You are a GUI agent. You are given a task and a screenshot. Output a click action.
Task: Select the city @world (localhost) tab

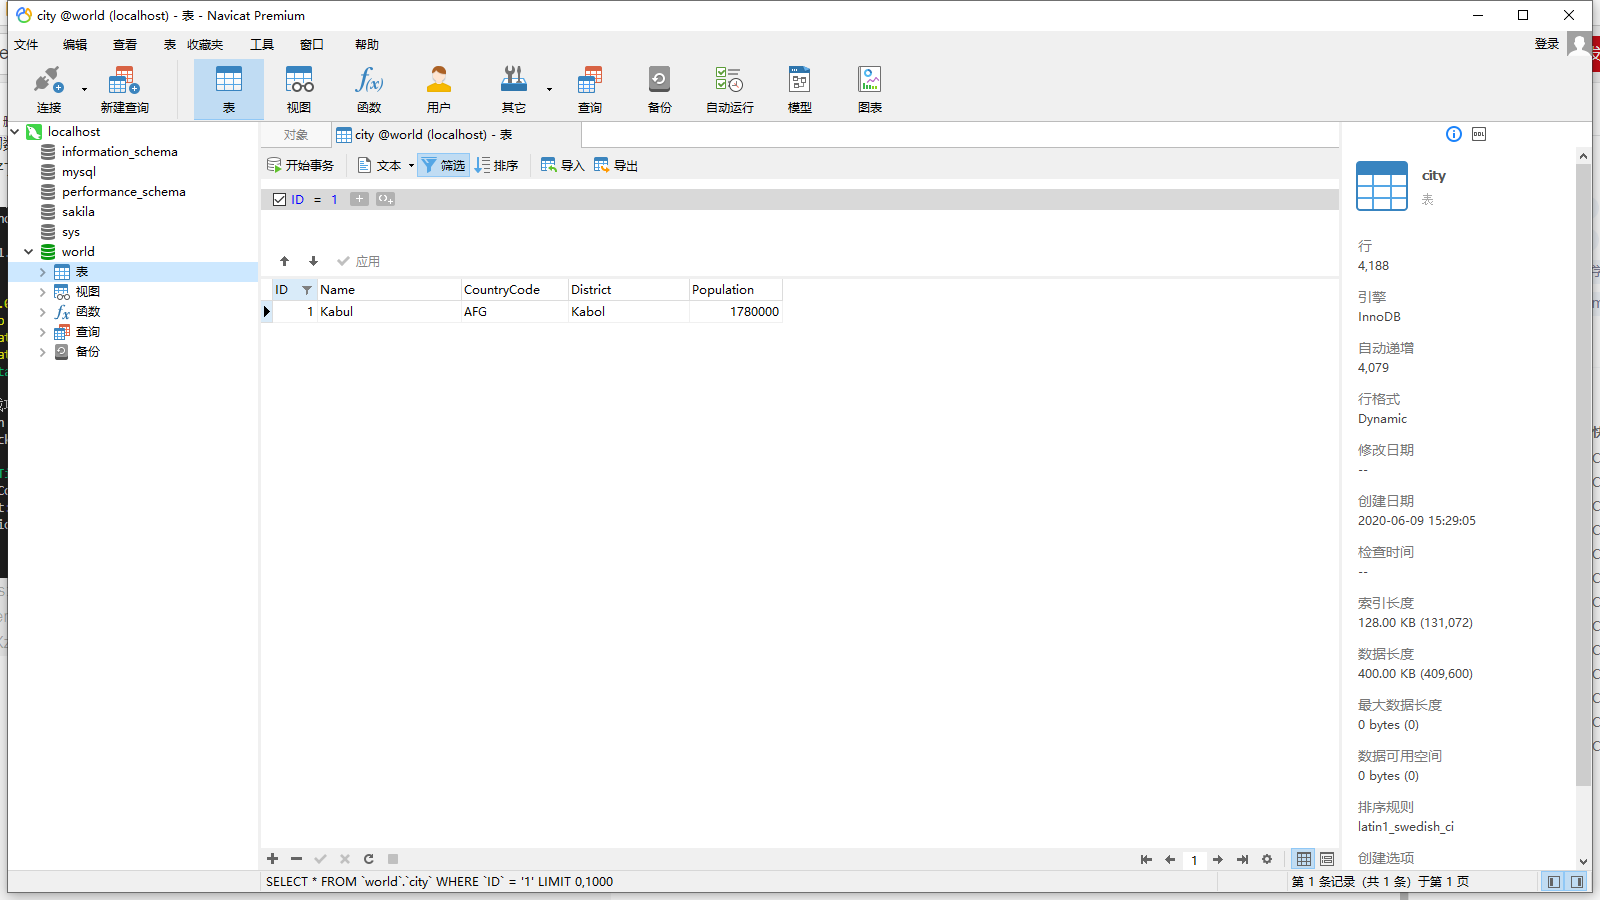455,135
